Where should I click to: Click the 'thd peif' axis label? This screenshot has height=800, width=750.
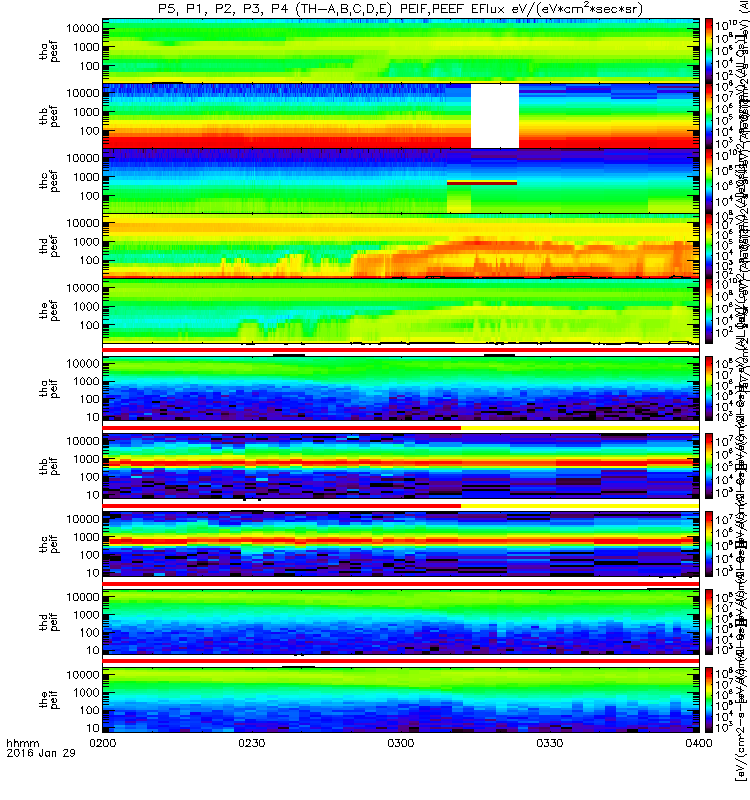49,621
